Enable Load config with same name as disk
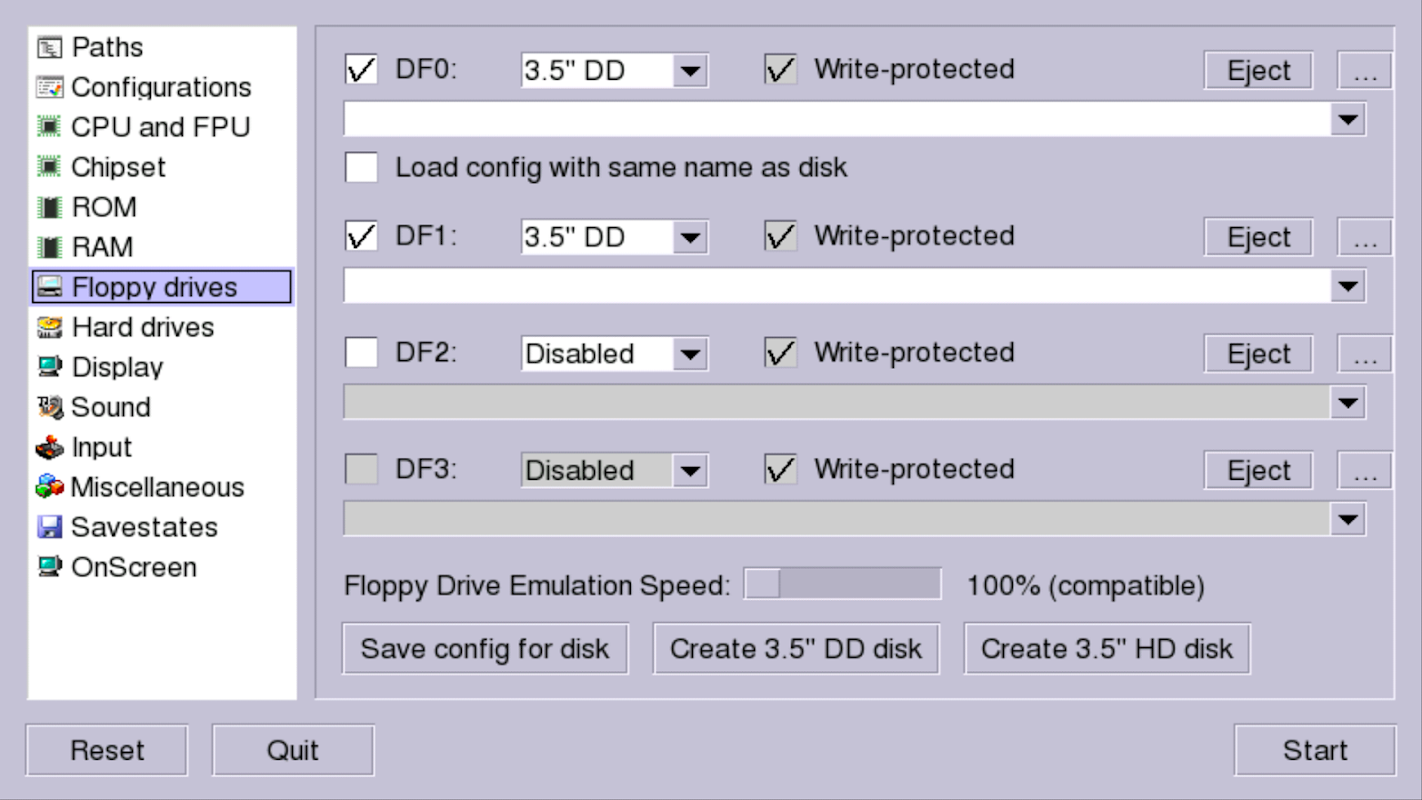This screenshot has width=1422, height=800. [361, 166]
